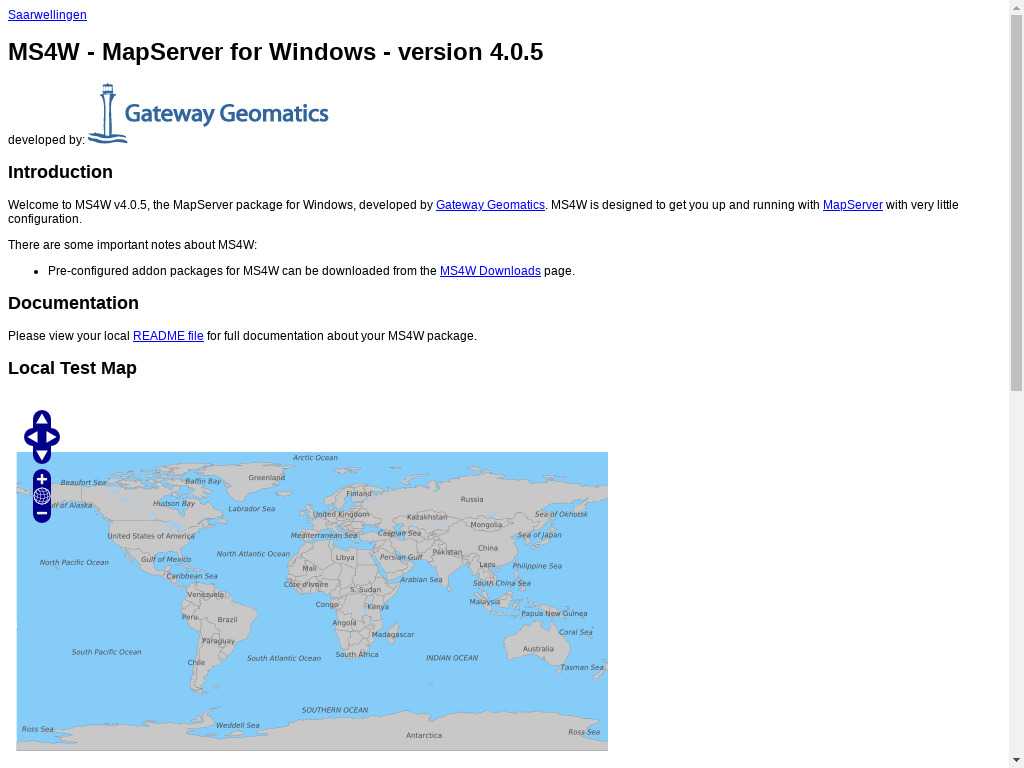Click the 'Baffin Bay' map label
The image size is (1024, 768).
[203, 481]
